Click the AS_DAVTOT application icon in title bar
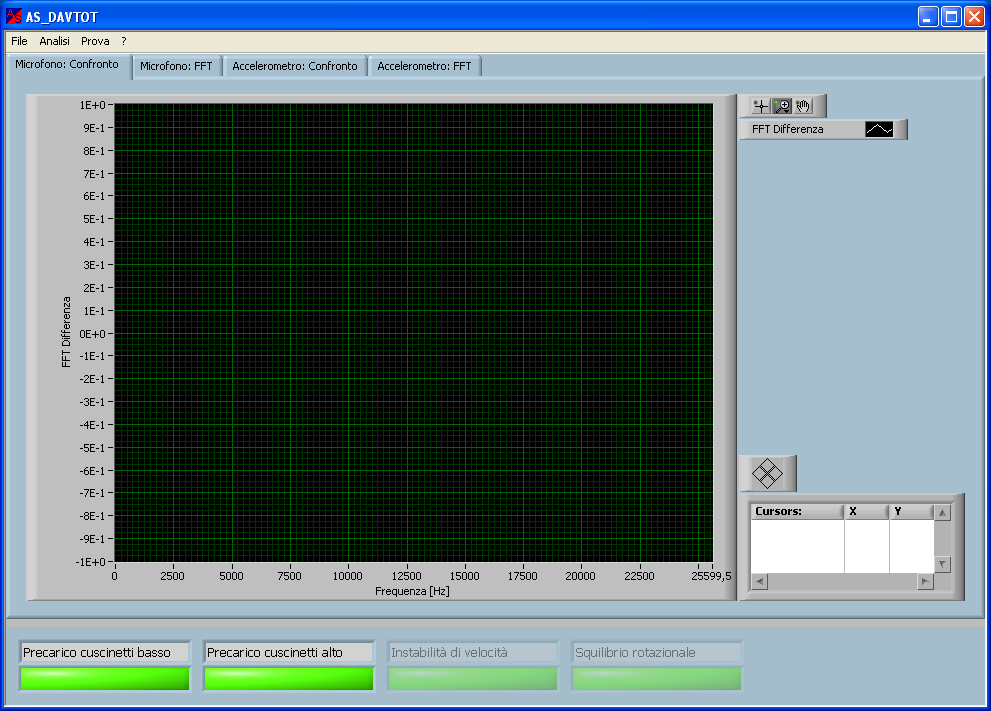The height and width of the screenshot is (711, 991). (x=14, y=16)
